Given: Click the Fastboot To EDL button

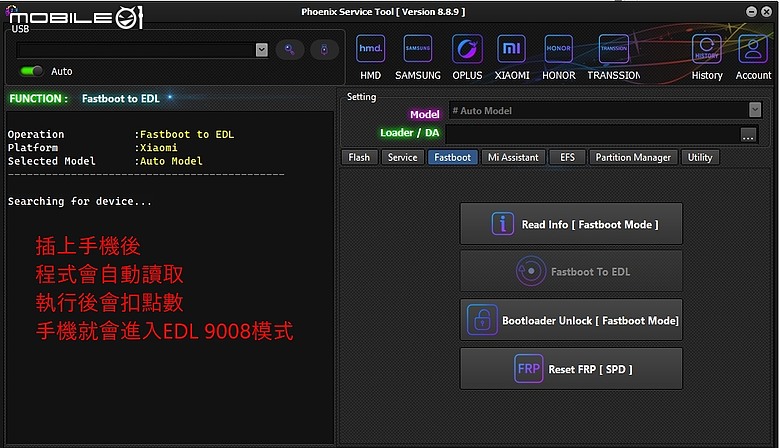Looking at the screenshot, I should coord(571,271).
